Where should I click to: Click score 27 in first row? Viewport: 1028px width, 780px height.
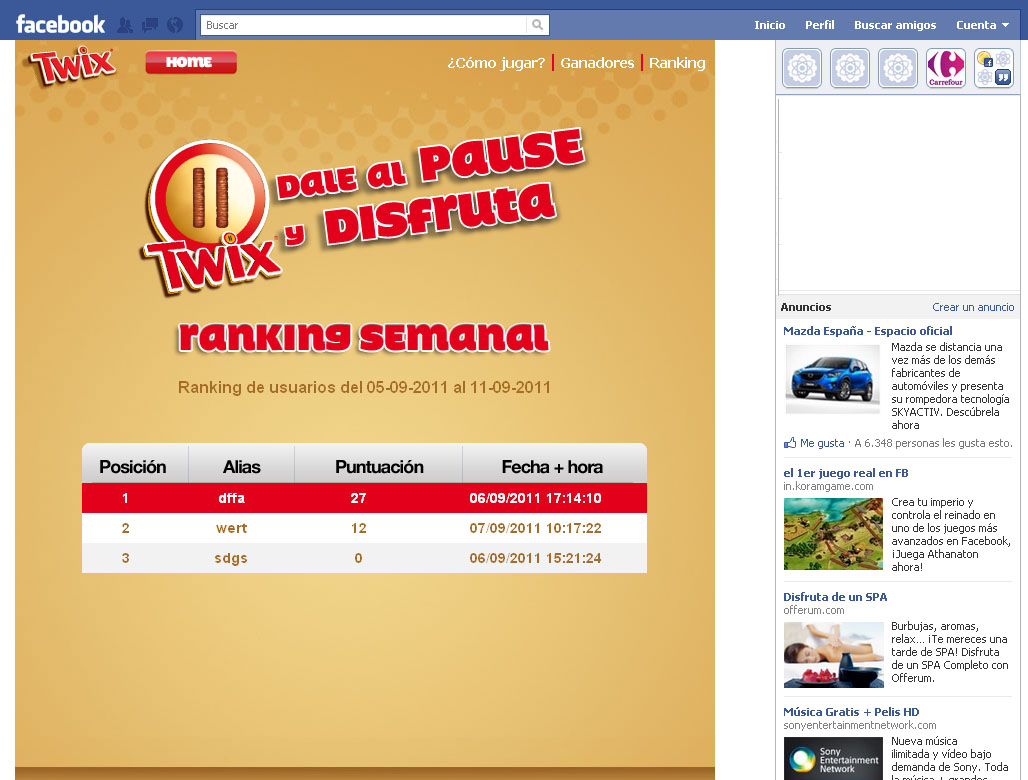tap(358, 498)
